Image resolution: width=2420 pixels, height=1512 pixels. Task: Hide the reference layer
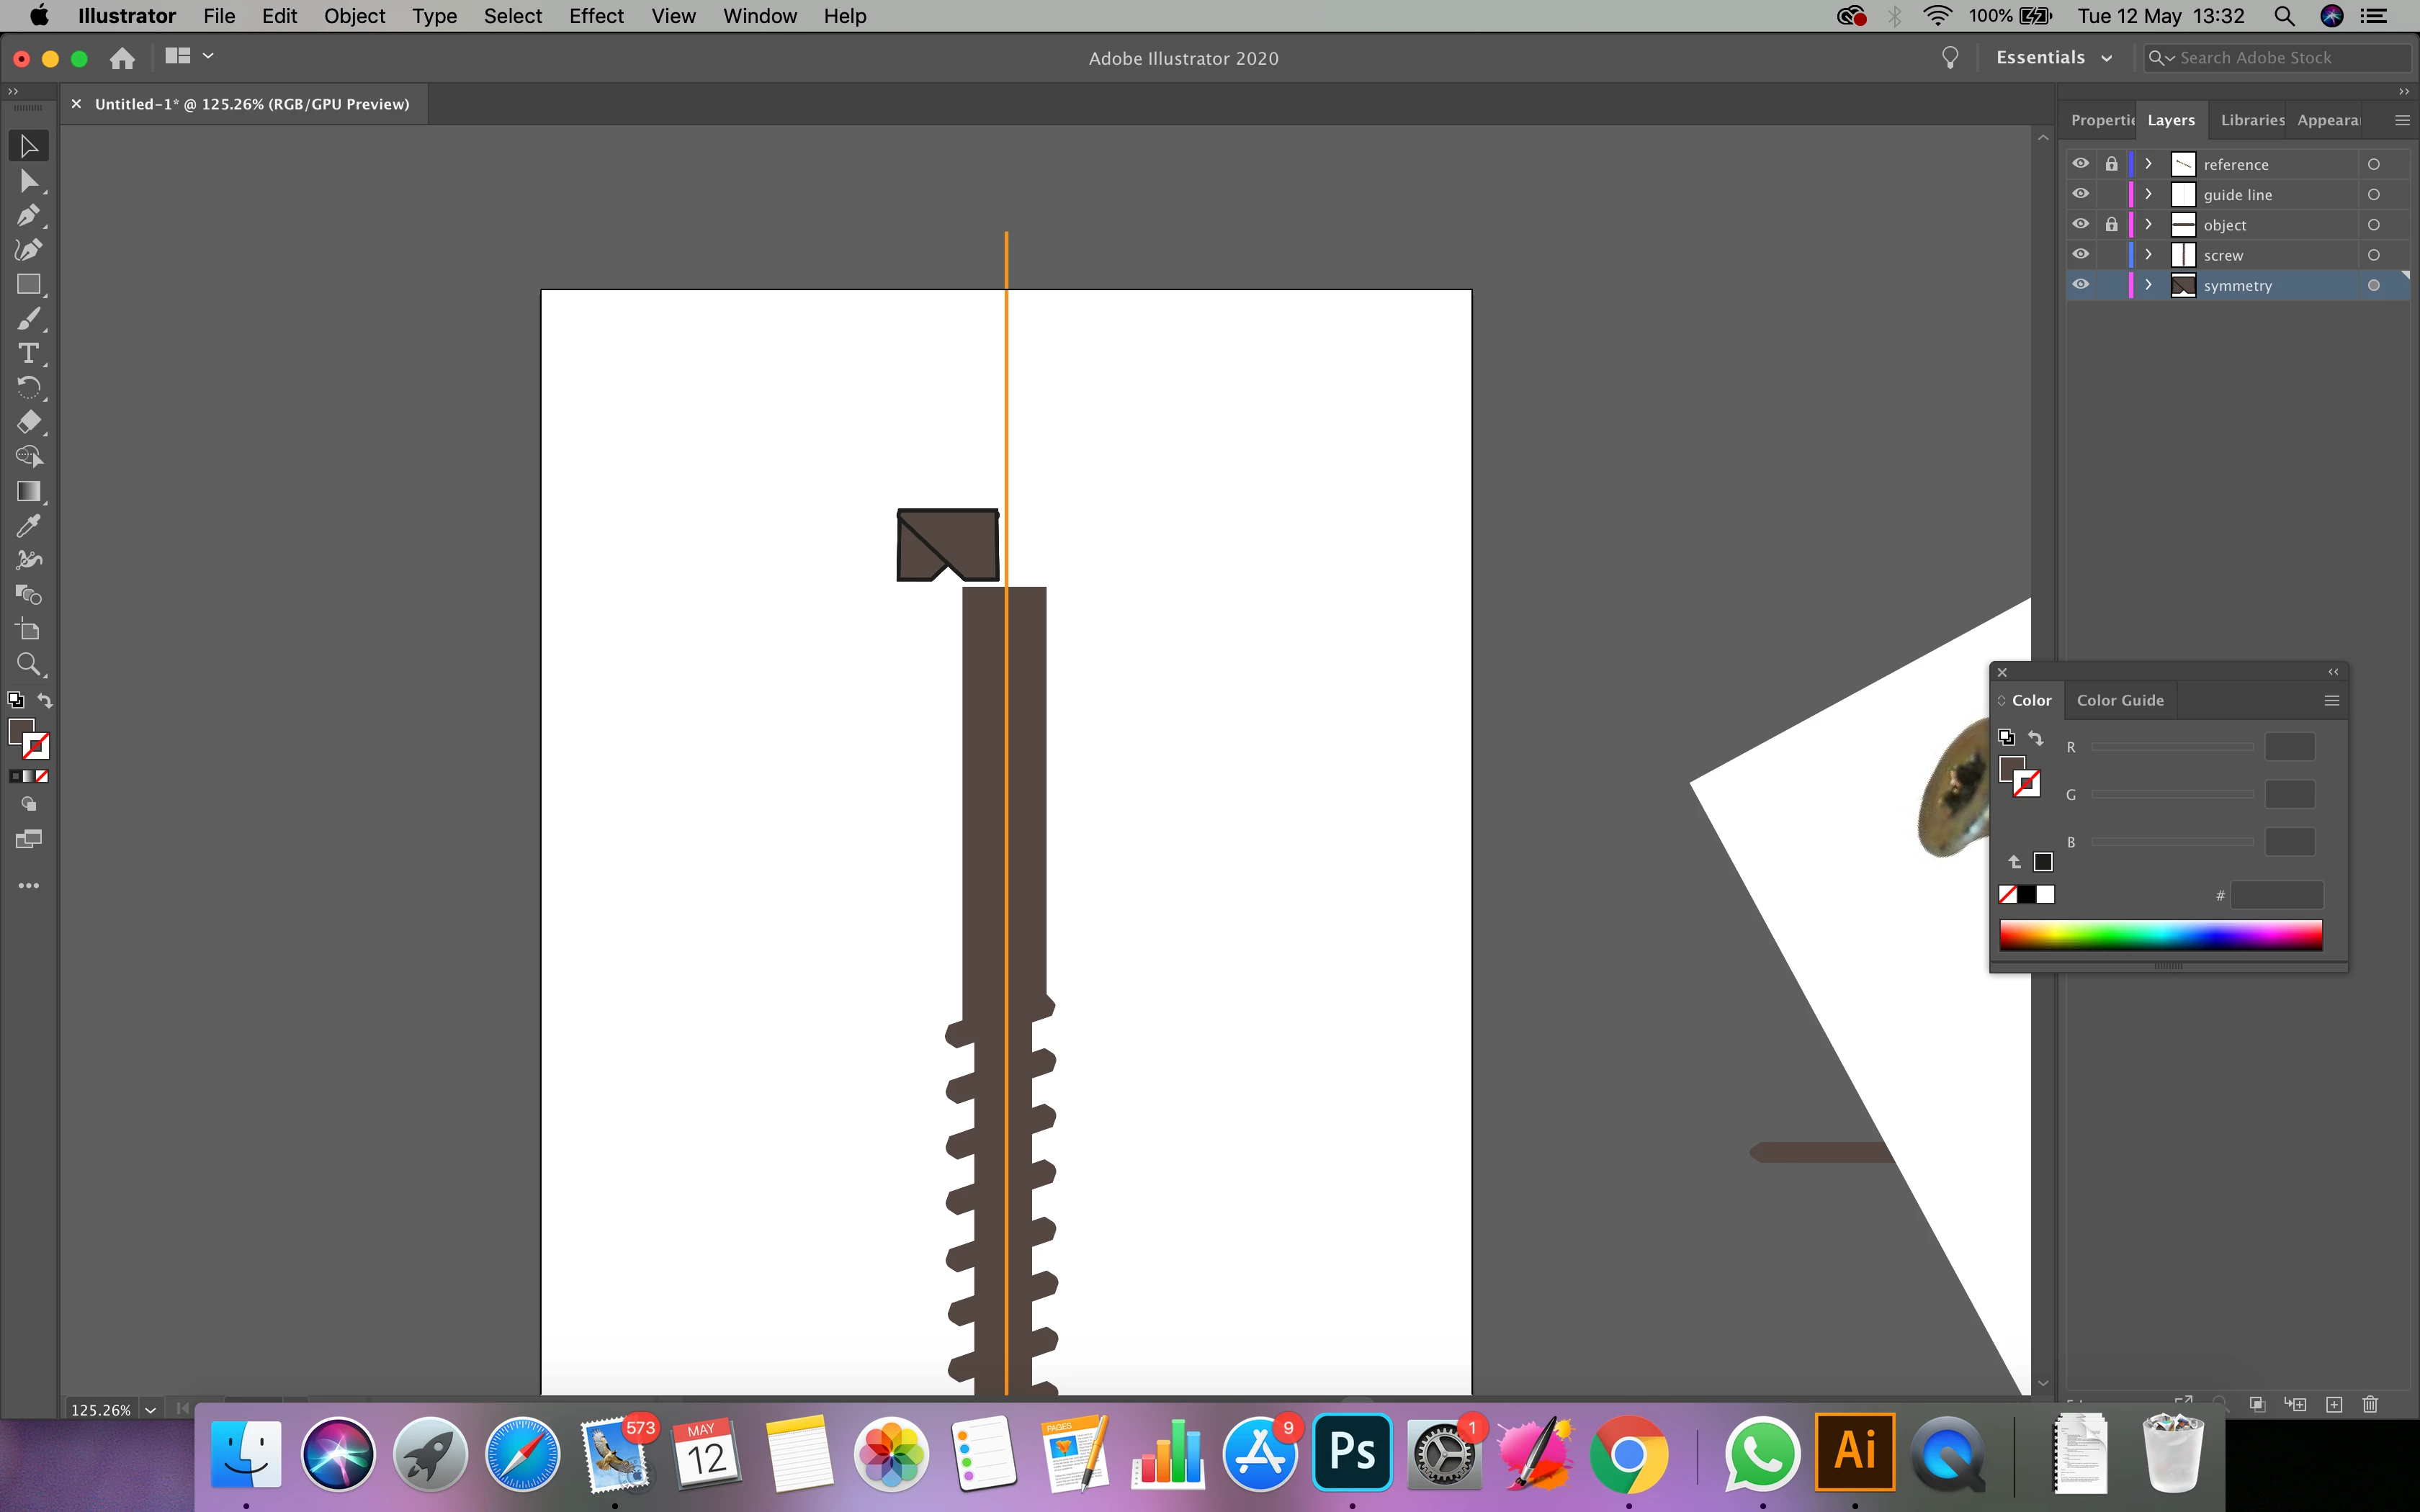2080,164
